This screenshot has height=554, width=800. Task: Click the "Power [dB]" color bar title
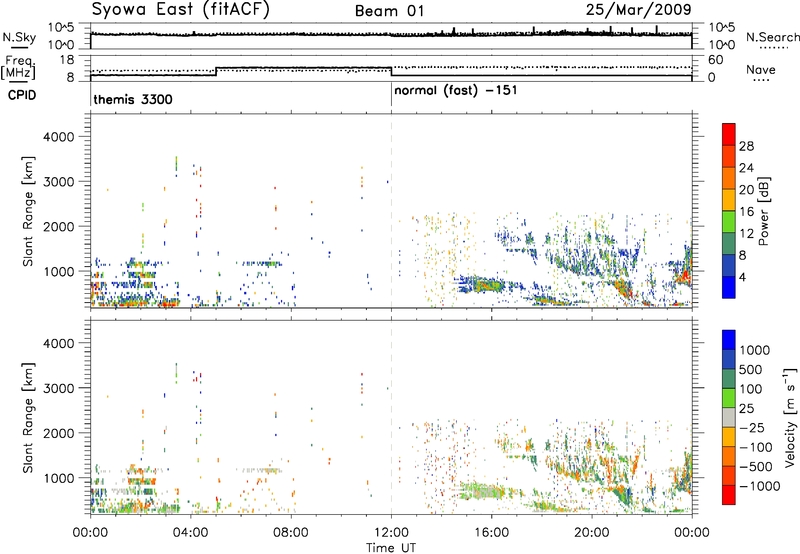pos(763,211)
